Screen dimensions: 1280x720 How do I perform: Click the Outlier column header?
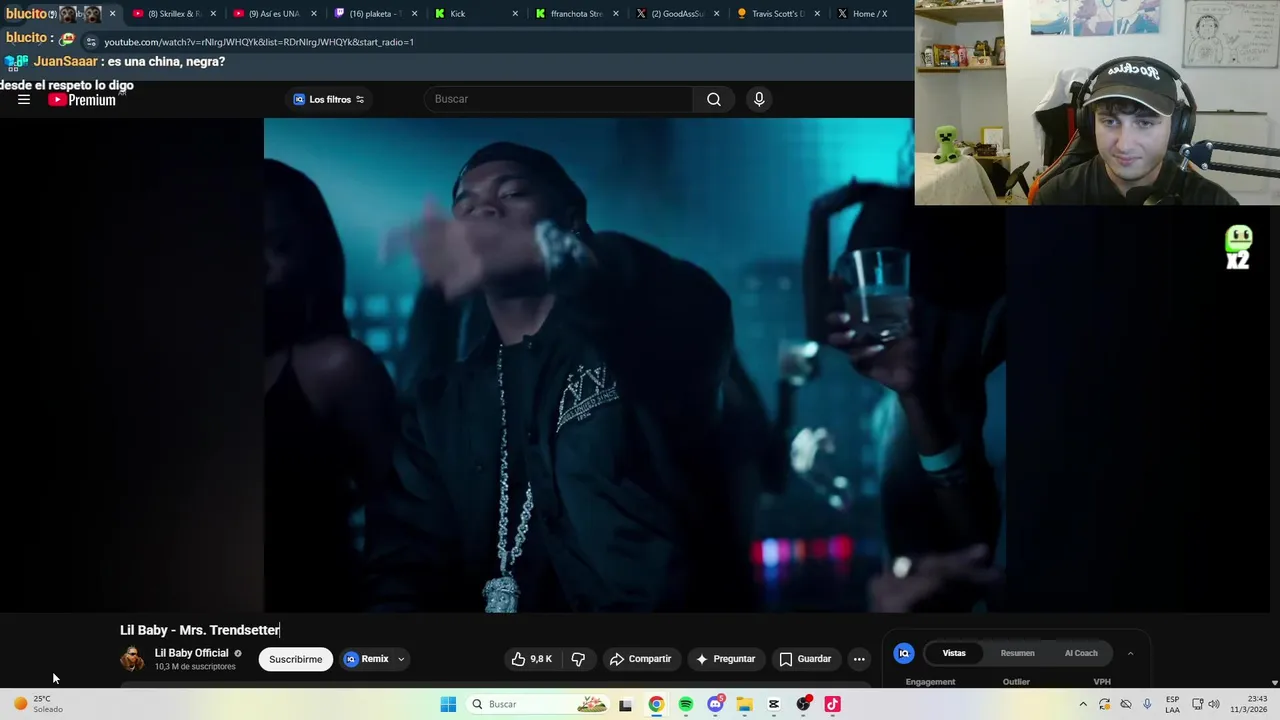tap(1016, 682)
